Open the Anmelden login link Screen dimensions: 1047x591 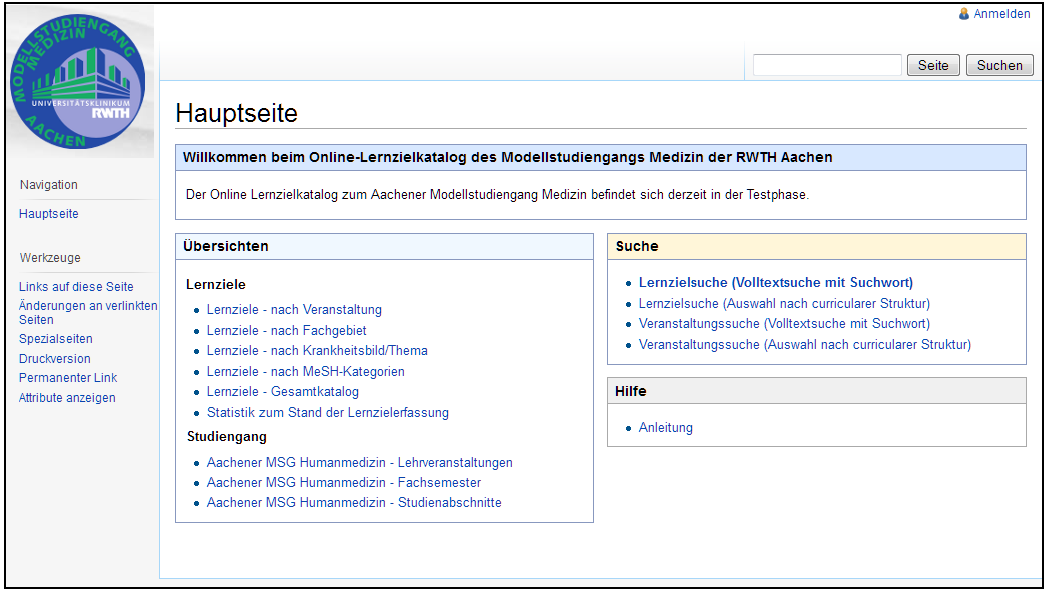1001,14
